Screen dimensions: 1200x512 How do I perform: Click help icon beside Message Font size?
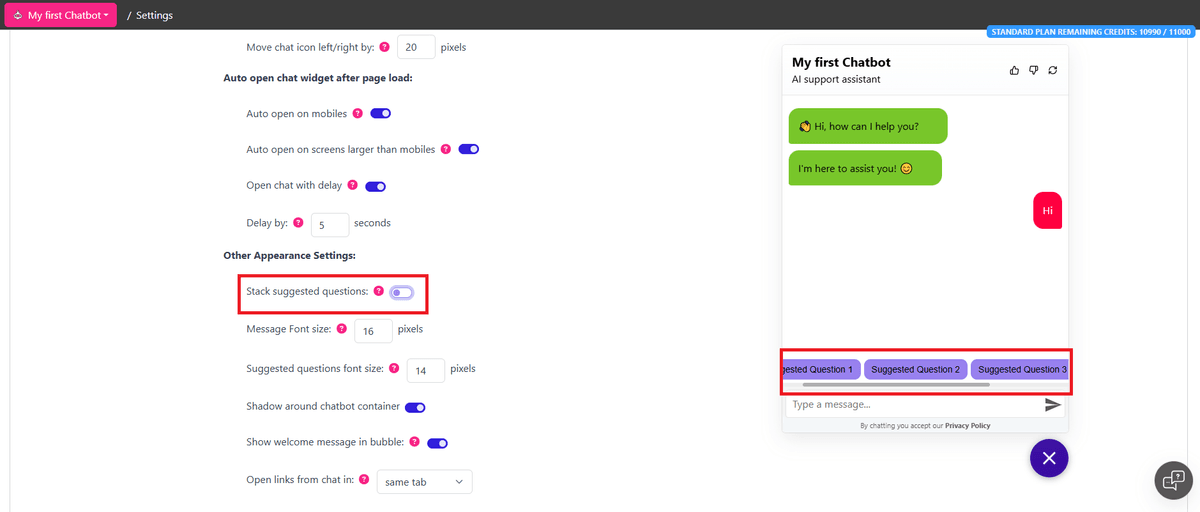[342, 328]
